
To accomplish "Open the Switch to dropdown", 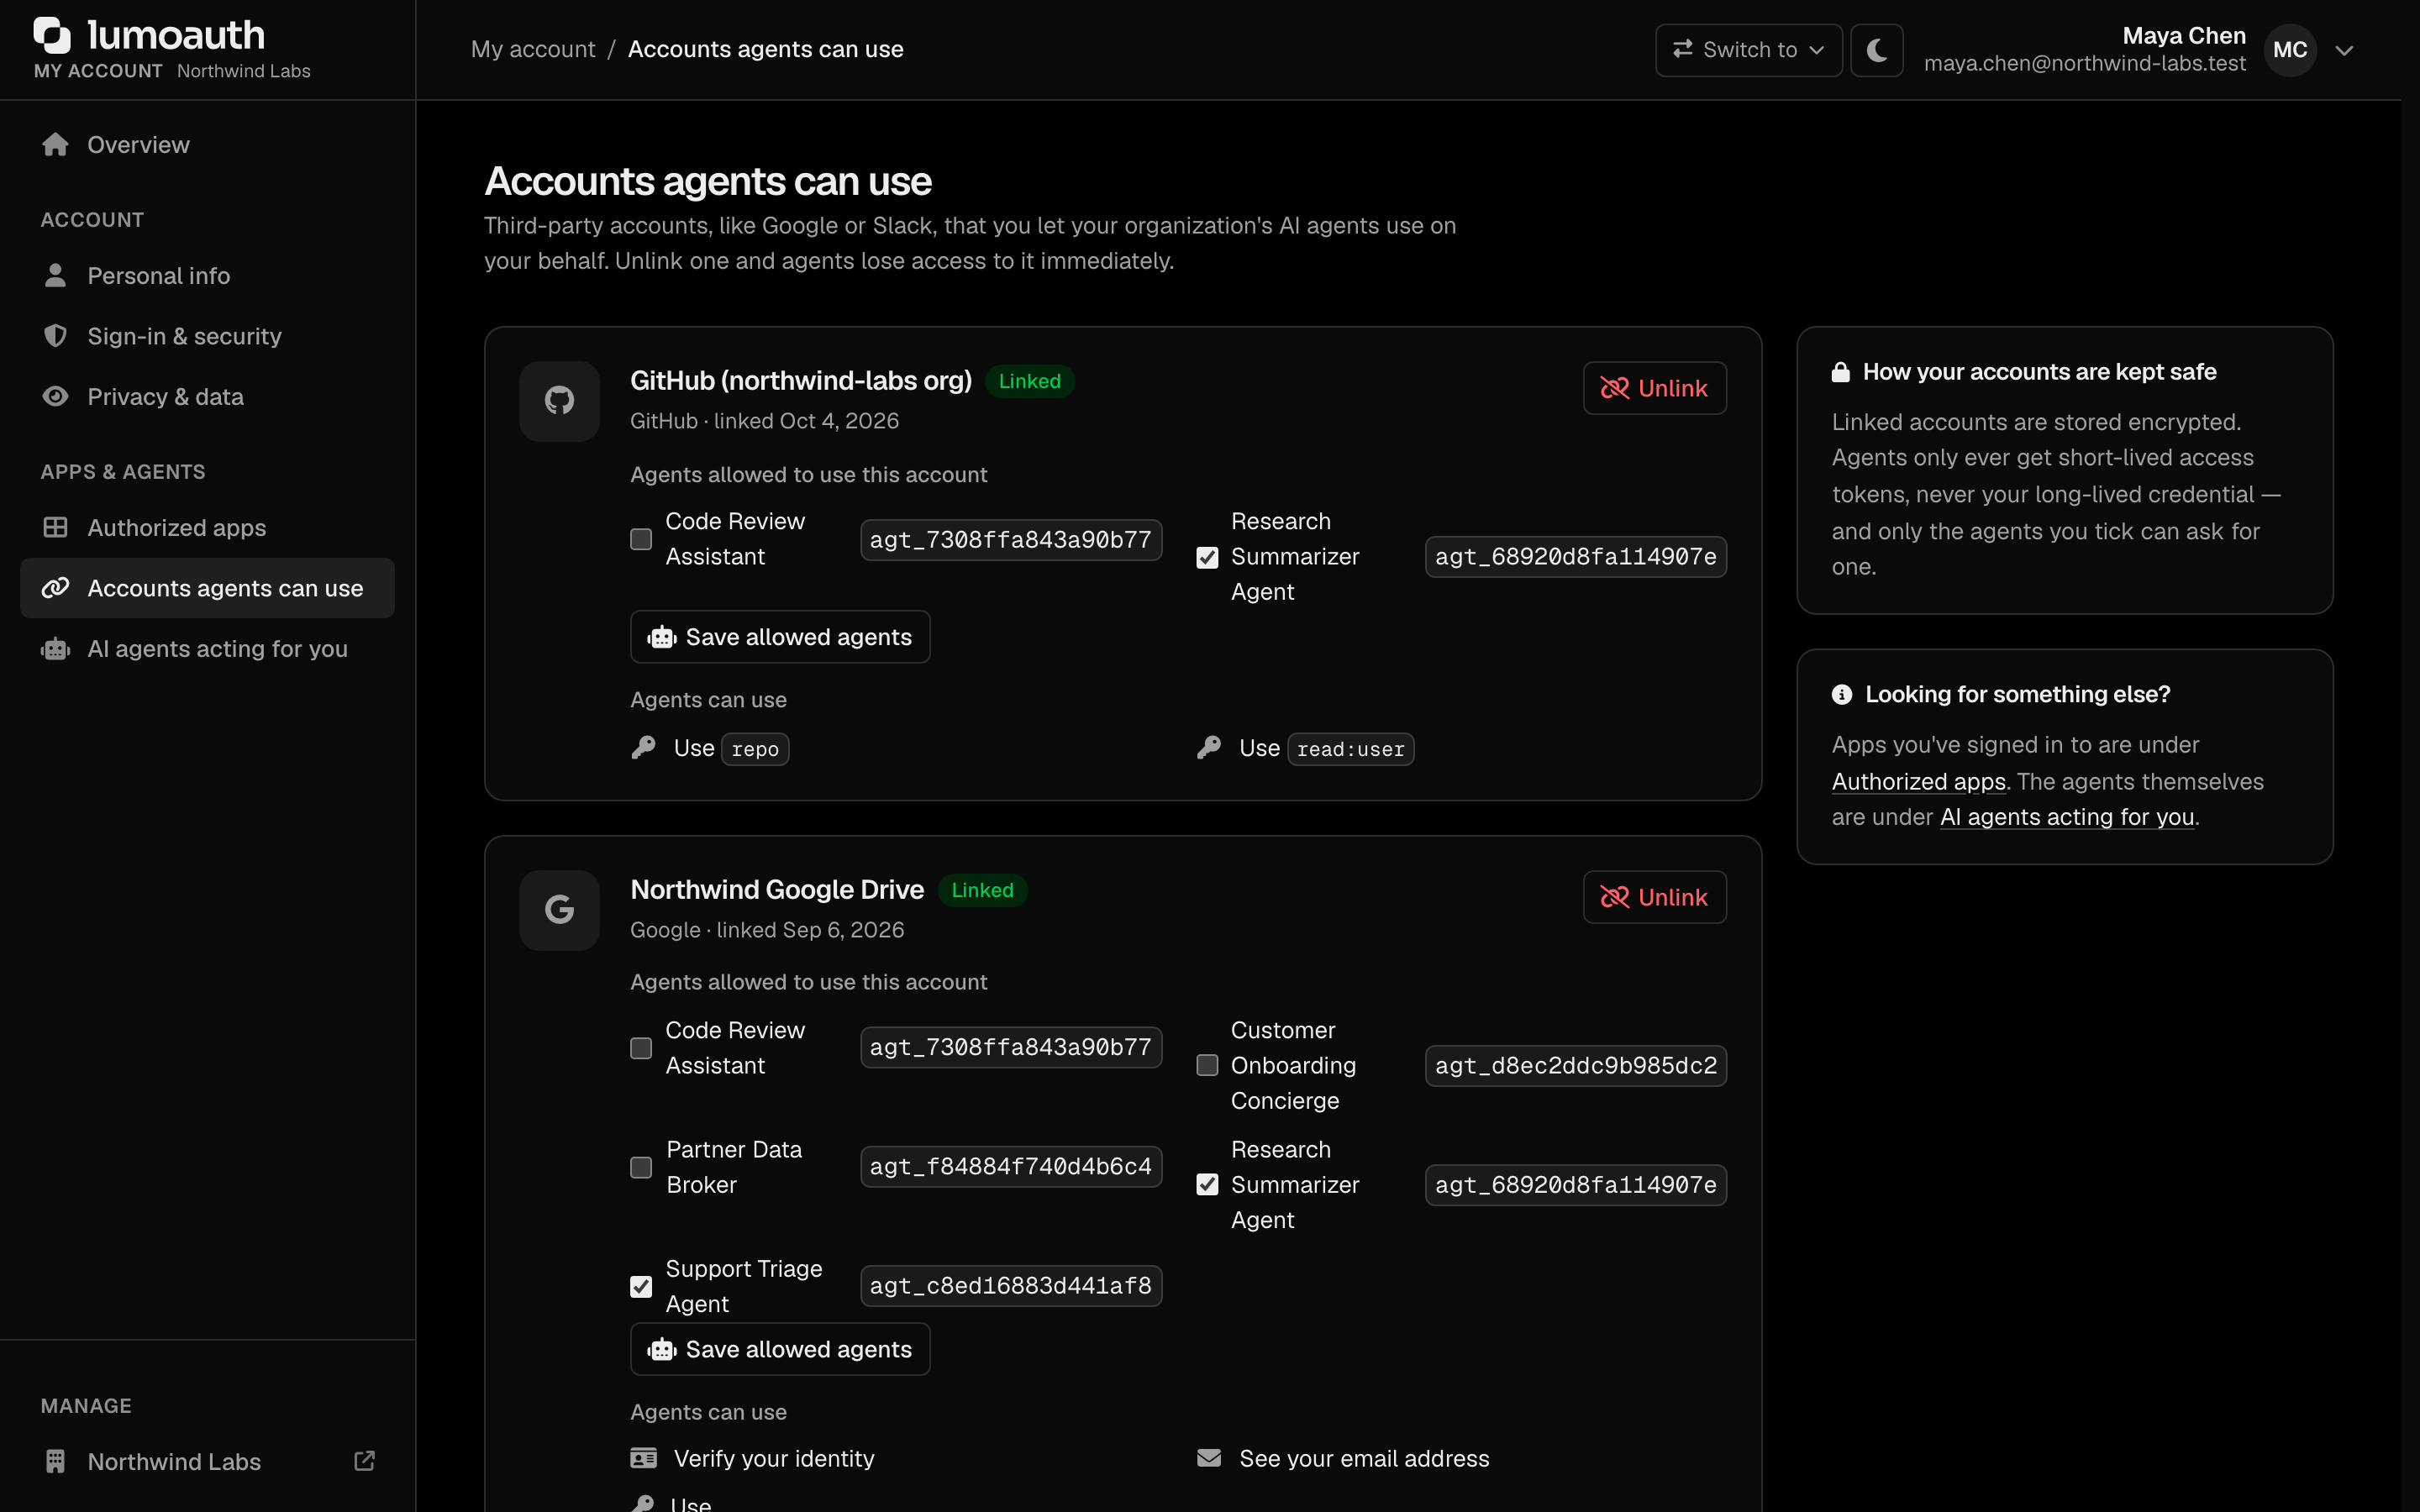I will (1748, 50).
